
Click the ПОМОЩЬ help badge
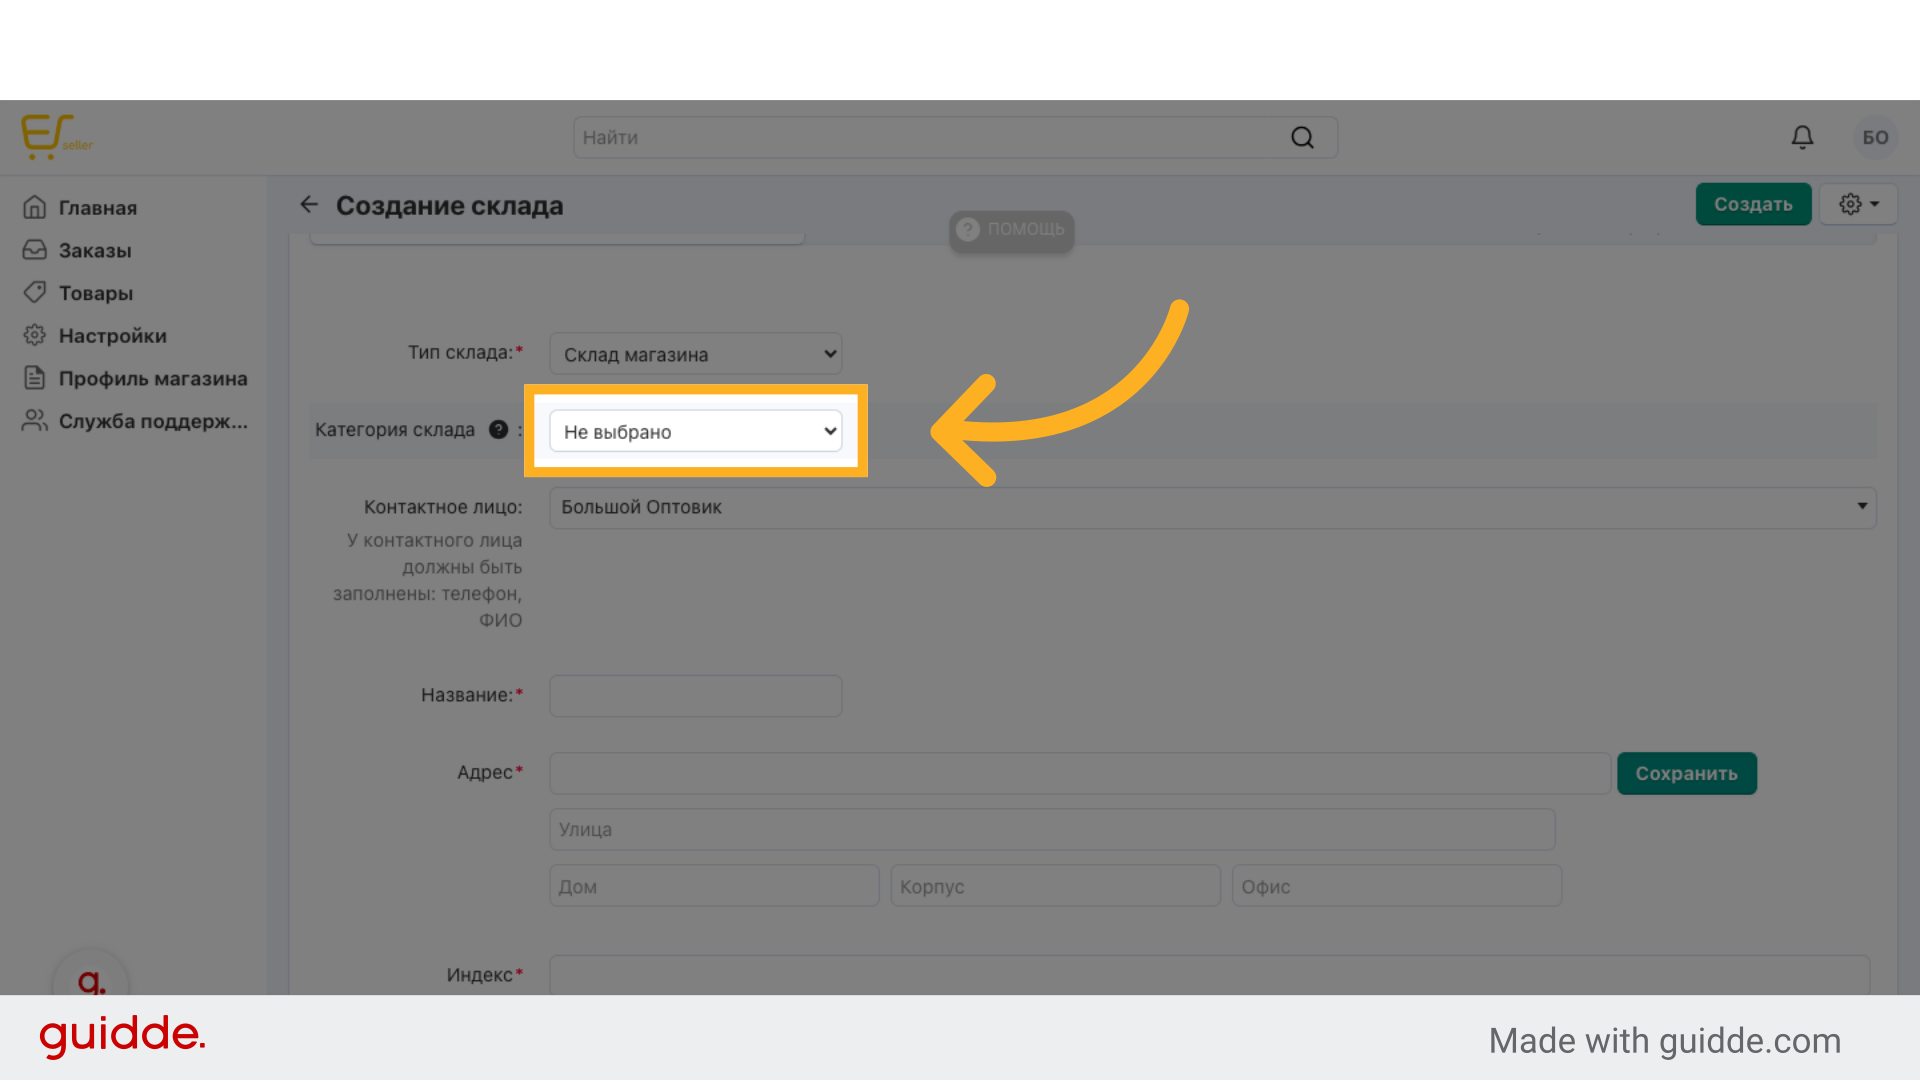[x=1011, y=229]
